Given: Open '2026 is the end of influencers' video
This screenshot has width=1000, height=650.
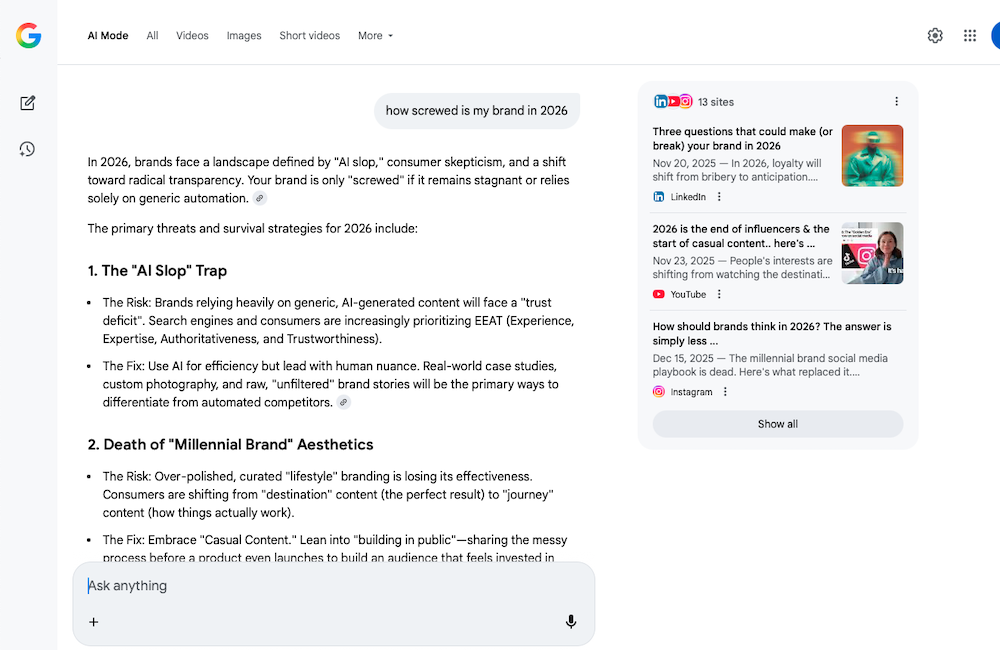Looking at the screenshot, I should point(740,236).
